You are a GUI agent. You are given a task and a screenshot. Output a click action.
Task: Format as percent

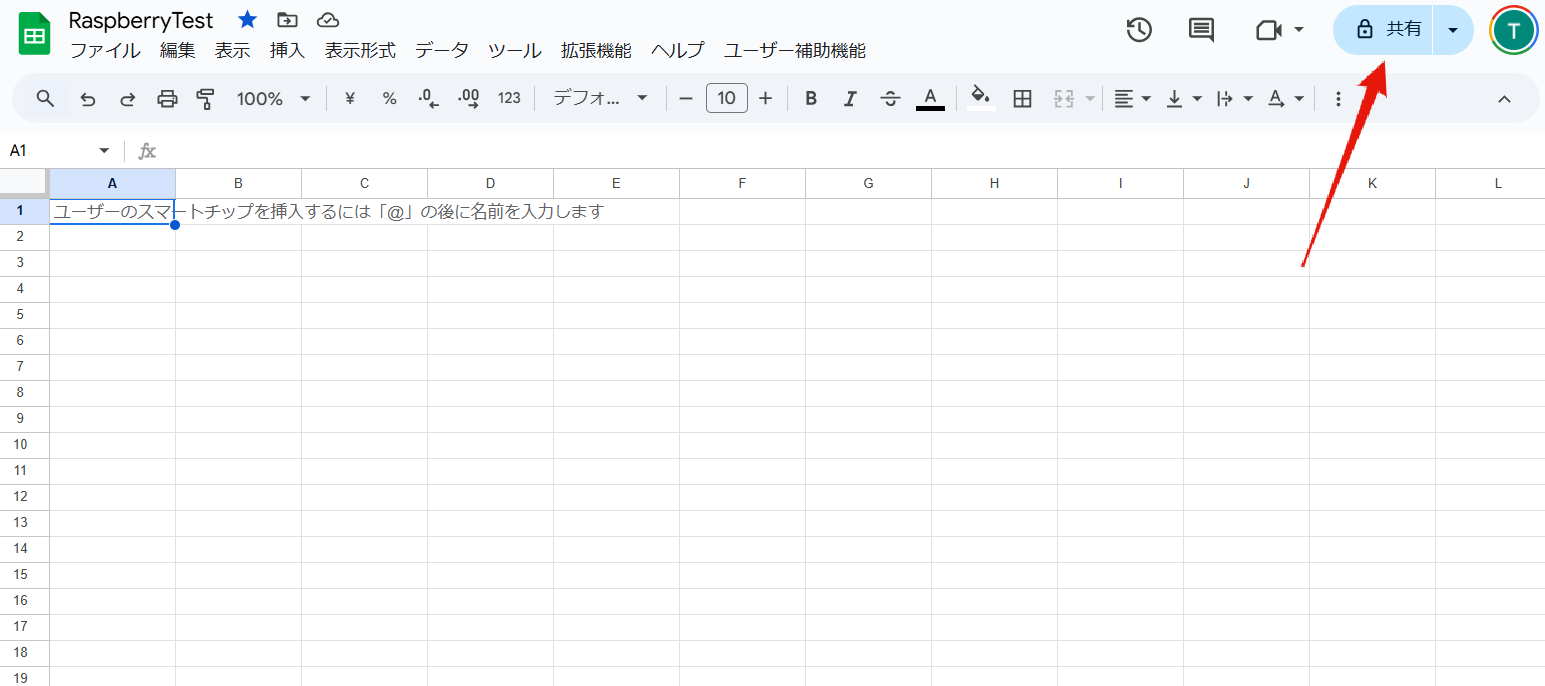click(x=389, y=98)
